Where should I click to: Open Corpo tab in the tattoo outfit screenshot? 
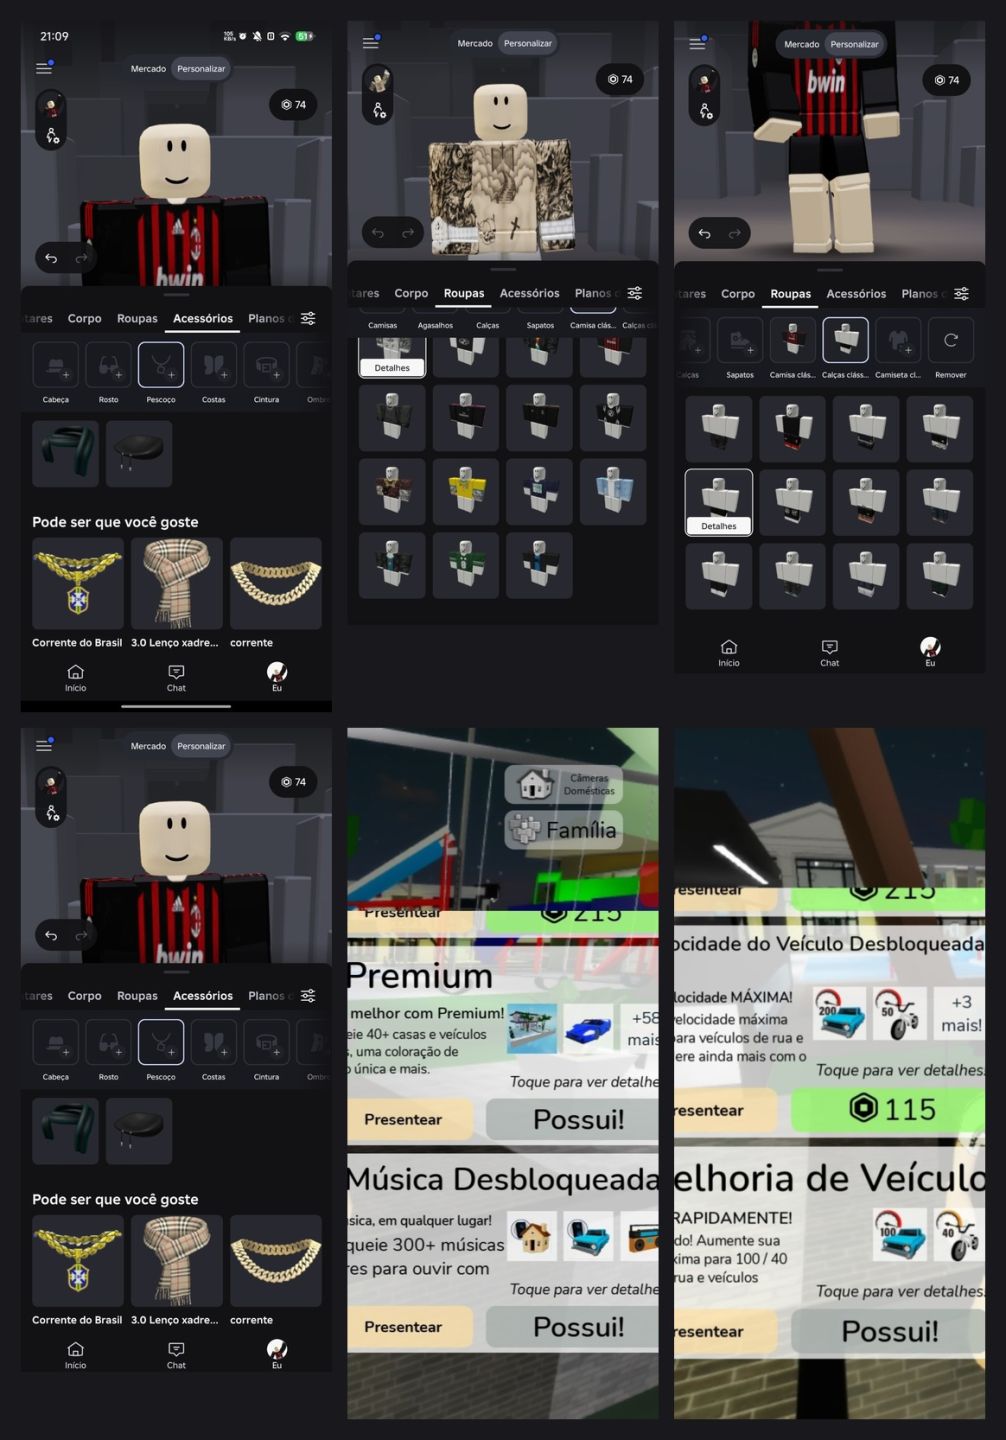[411, 293]
